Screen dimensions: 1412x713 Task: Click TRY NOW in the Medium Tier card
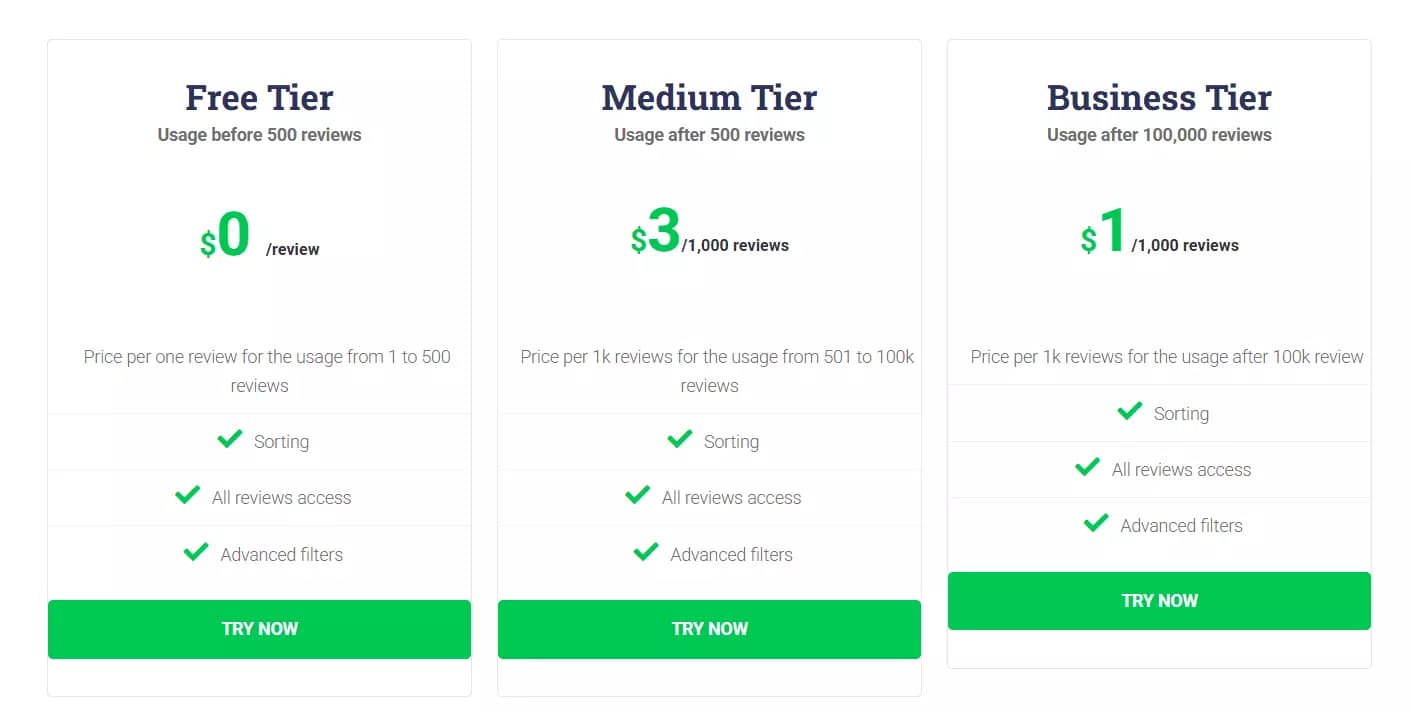click(709, 628)
